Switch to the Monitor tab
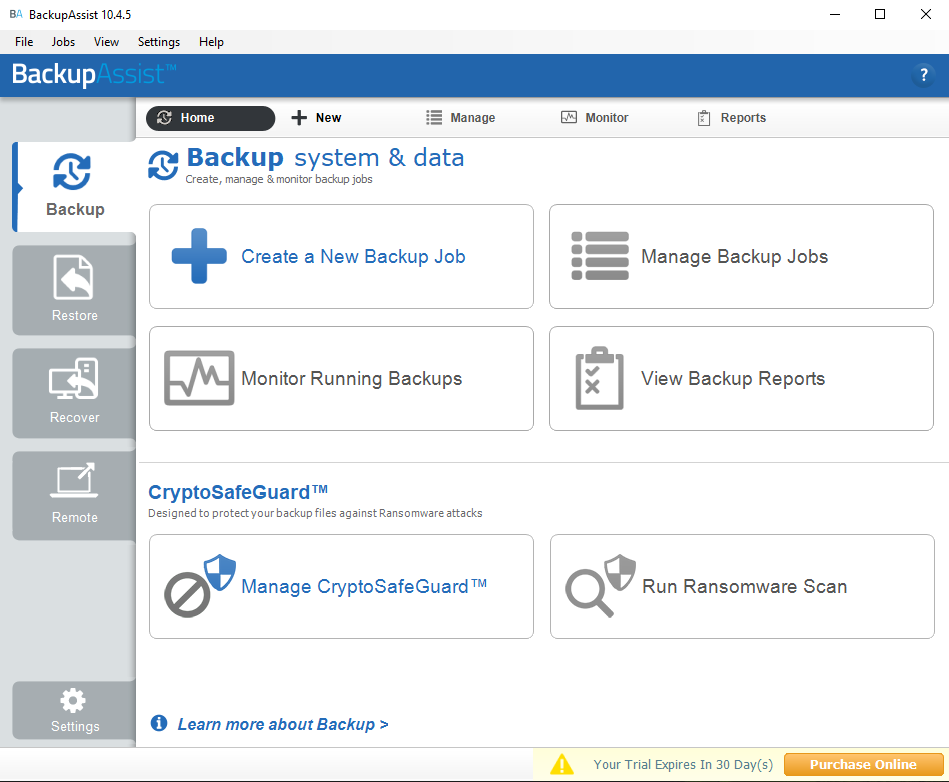This screenshot has width=949, height=782. (594, 118)
